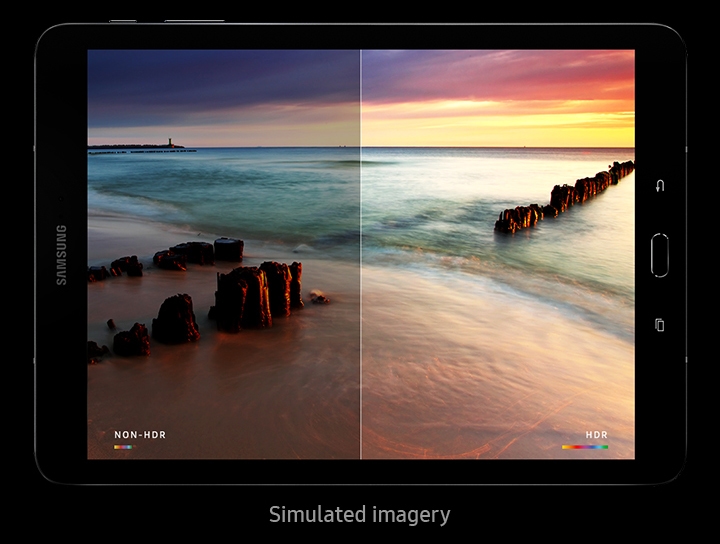The width and height of the screenshot is (720, 544).
Task: Click the wide color bar under HDR
Action: coord(585,447)
